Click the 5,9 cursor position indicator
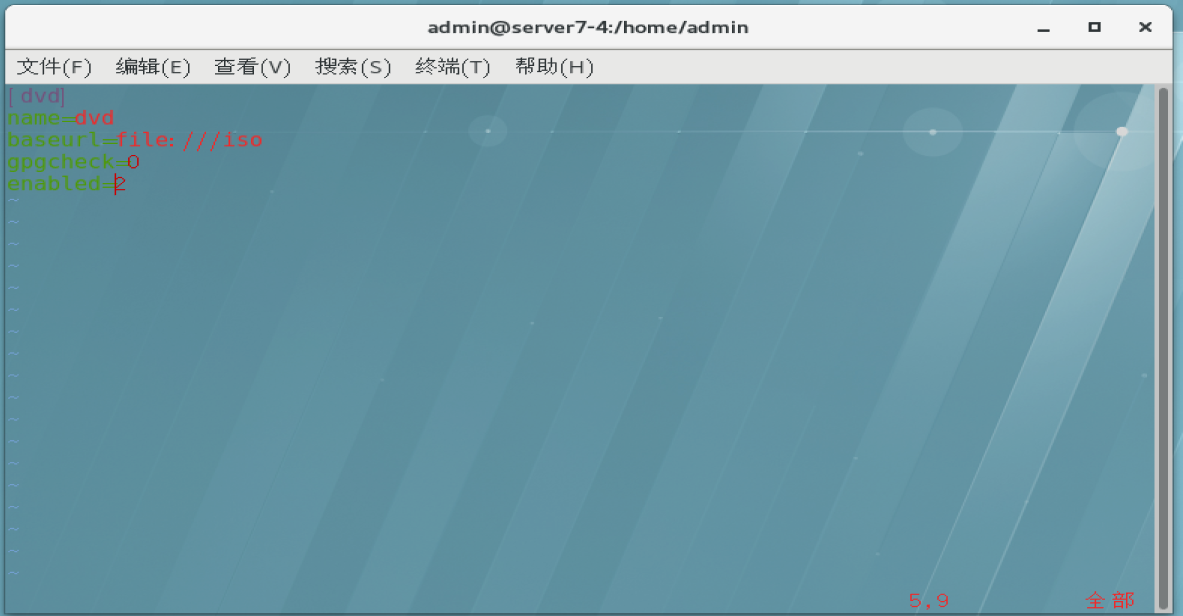Image resolution: width=1183 pixels, height=616 pixels. (929, 601)
